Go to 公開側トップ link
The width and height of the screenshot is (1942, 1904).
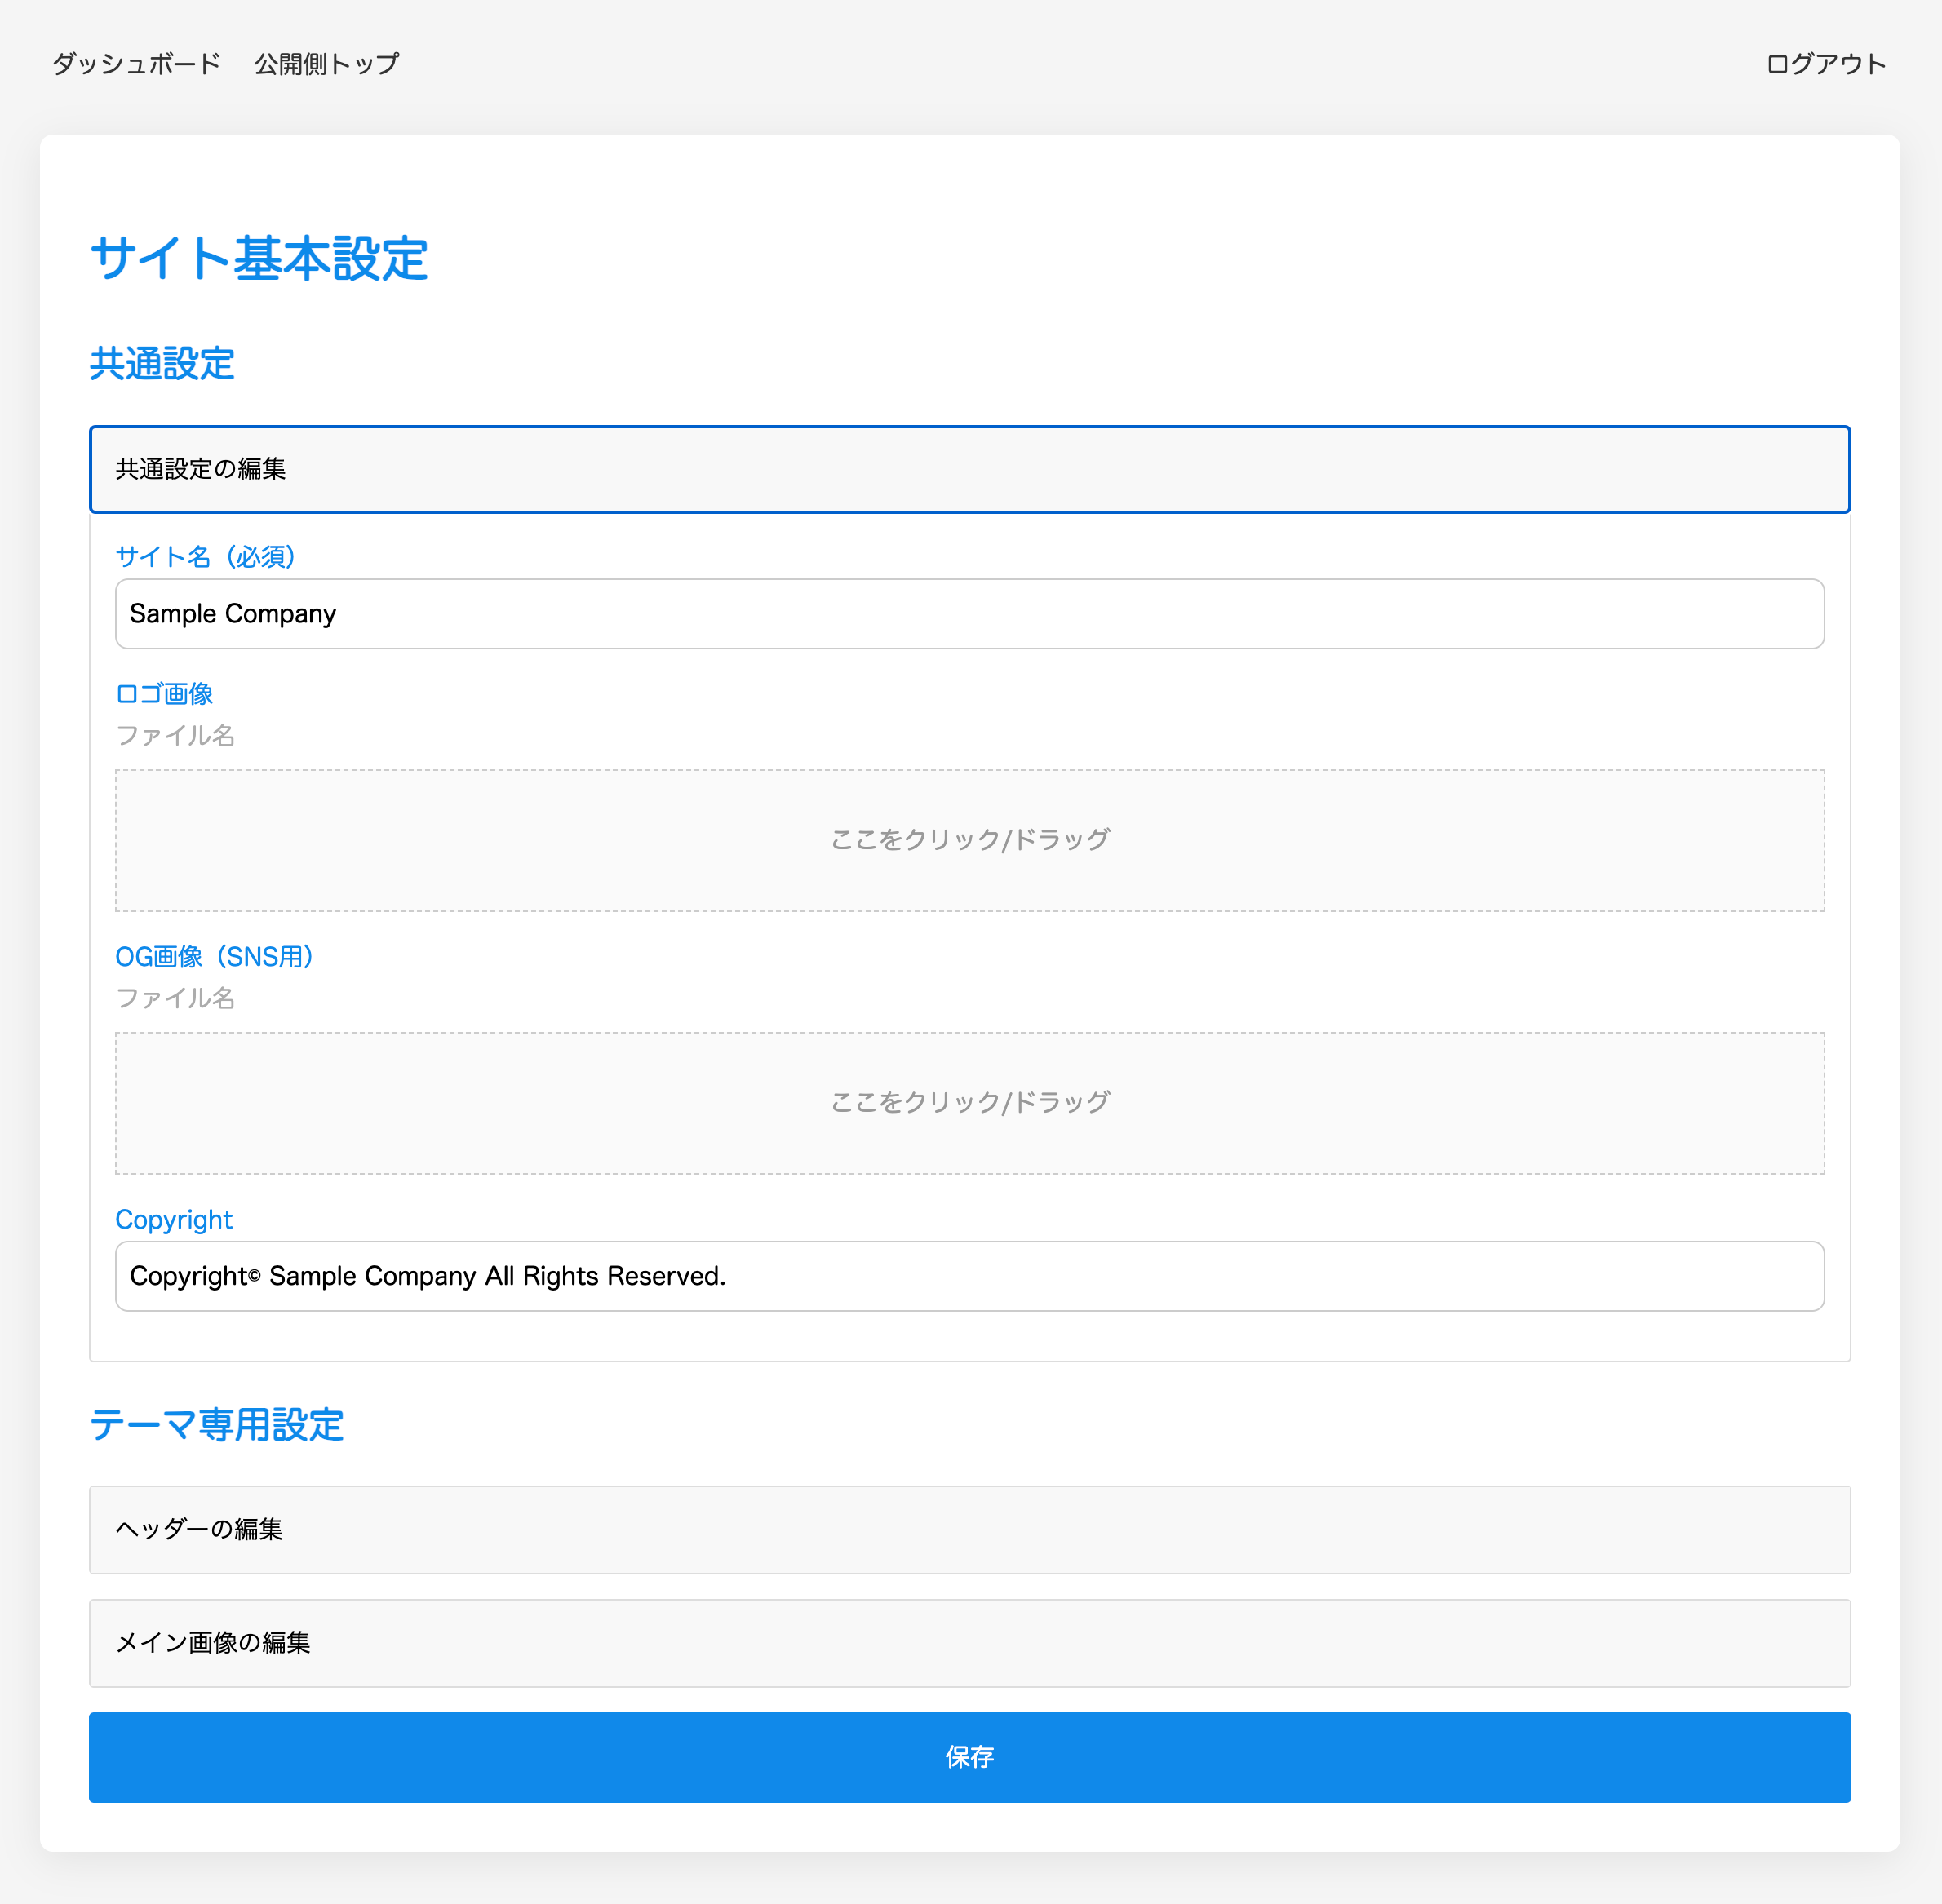326,64
